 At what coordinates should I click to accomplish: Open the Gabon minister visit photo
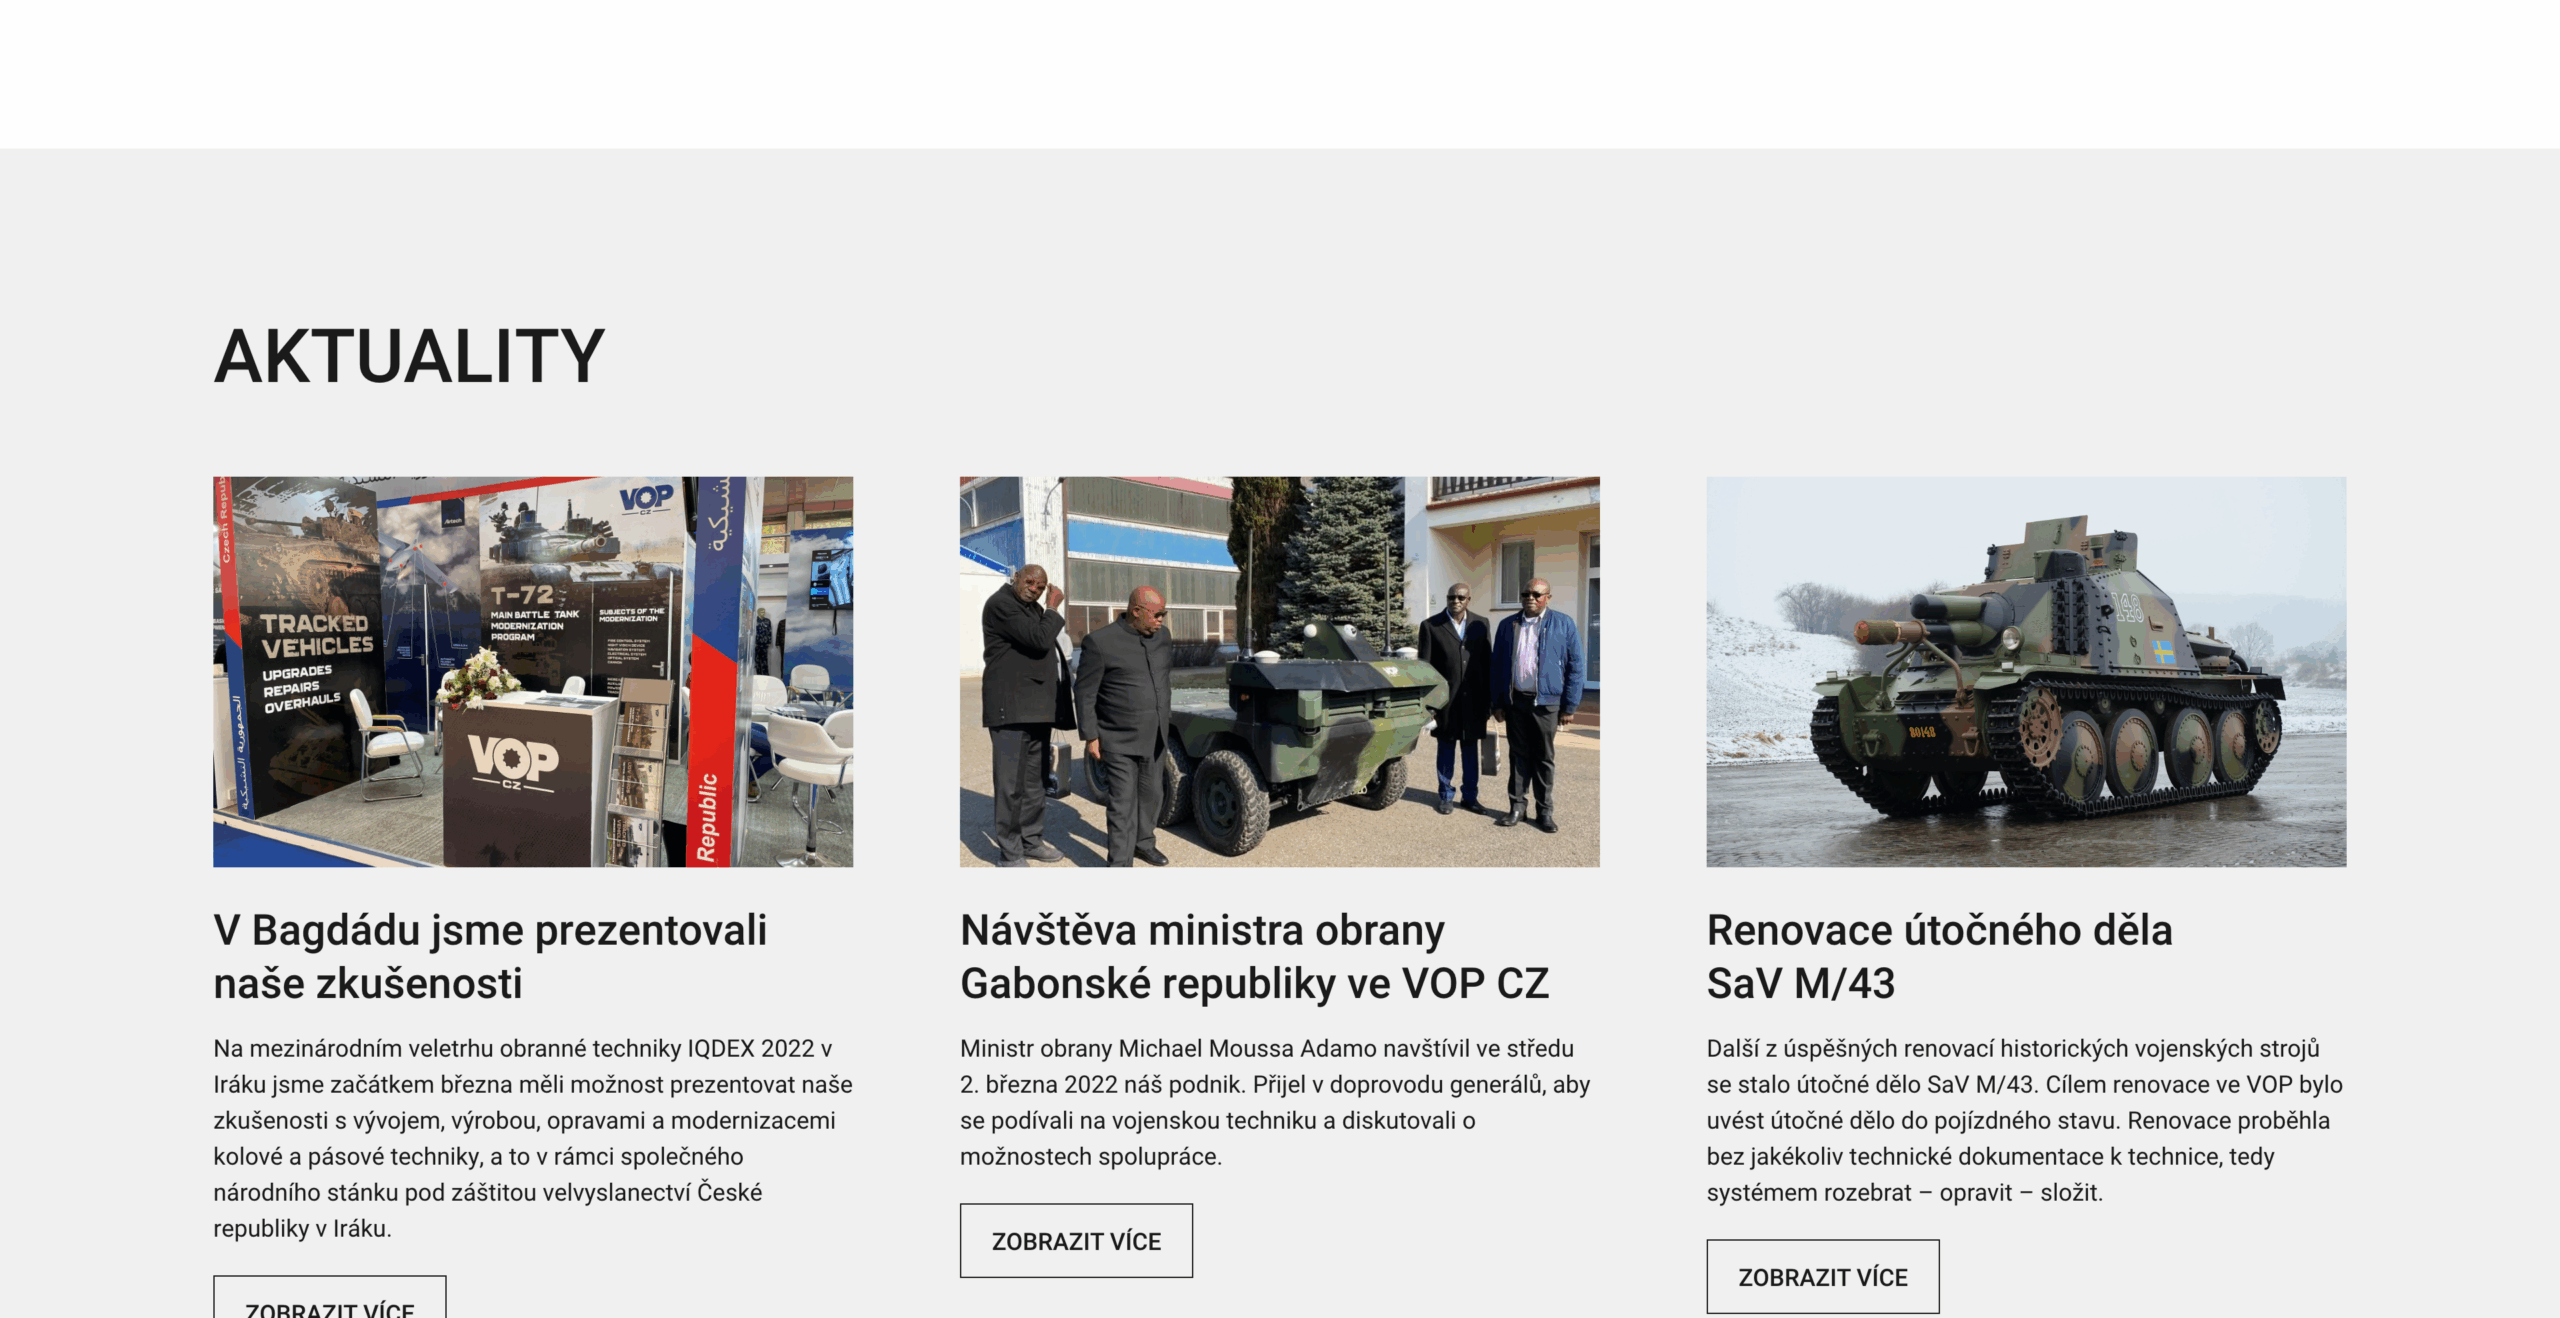pyautogui.click(x=1279, y=671)
